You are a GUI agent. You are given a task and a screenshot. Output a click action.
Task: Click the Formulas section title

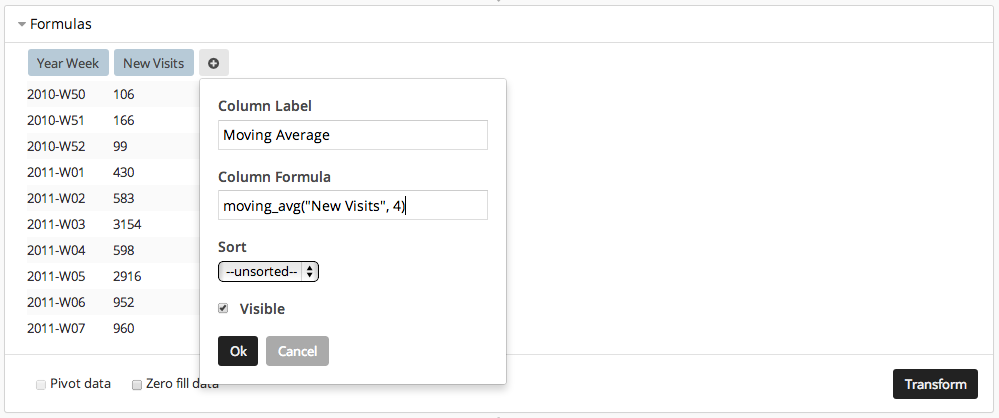point(61,24)
